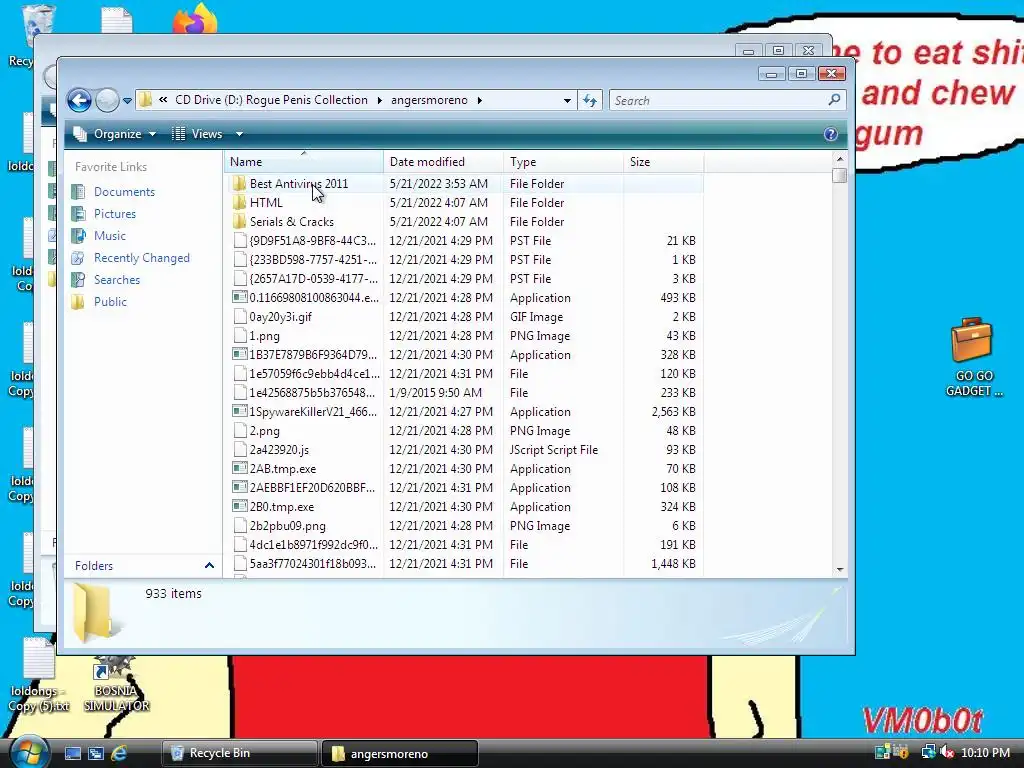Select the 2B0.tmp.exe application icon
This screenshot has width=1024, height=768.
pos(240,506)
